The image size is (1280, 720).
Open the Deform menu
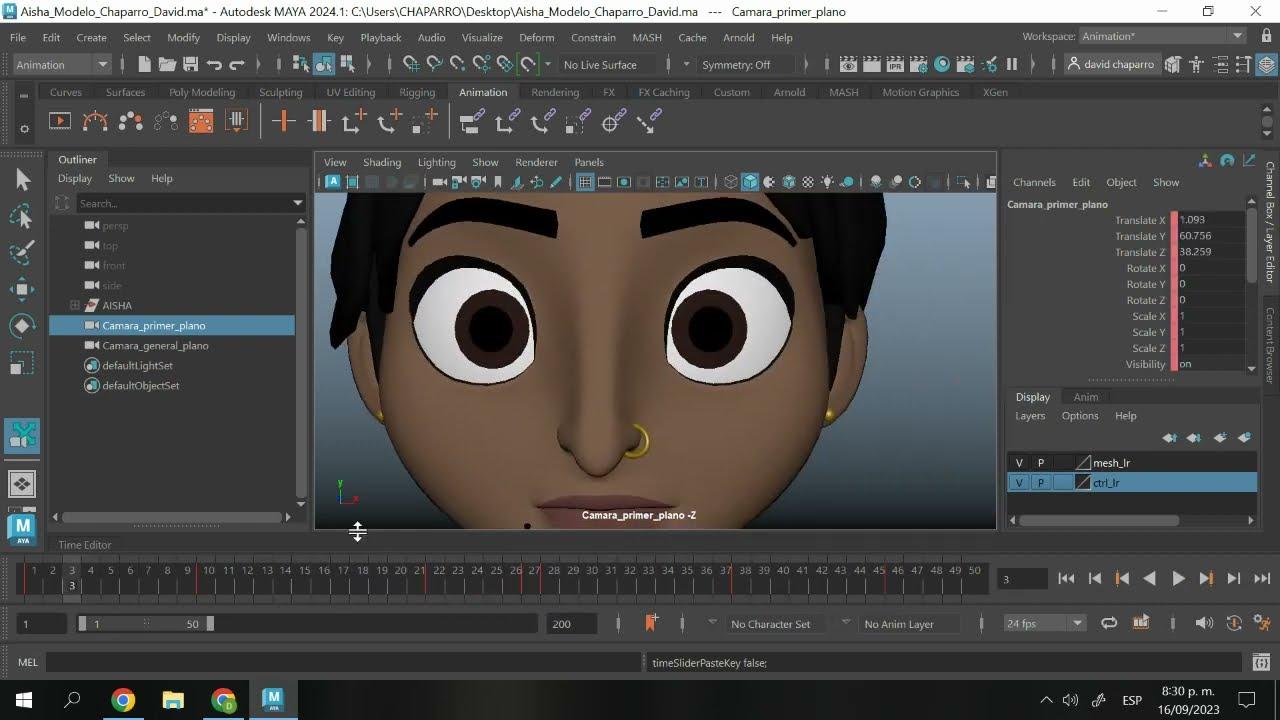pyautogui.click(x=536, y=37)
